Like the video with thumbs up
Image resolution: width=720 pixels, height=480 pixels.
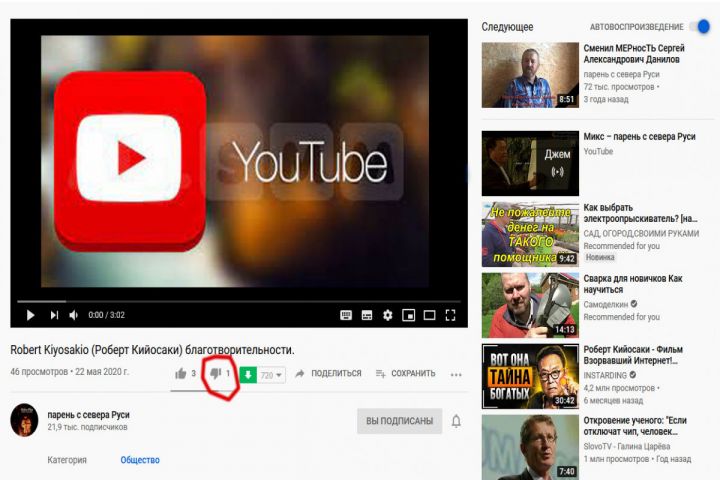pyautogui.click(x=181, y=374)
